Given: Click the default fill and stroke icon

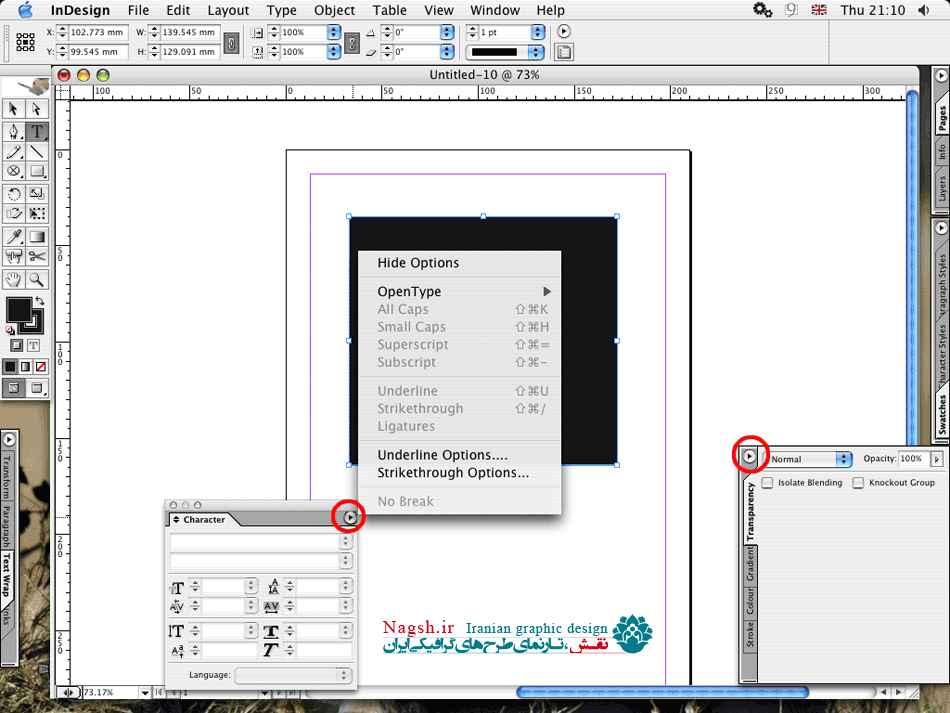Looking at the screenshot, I should point(10,330).
